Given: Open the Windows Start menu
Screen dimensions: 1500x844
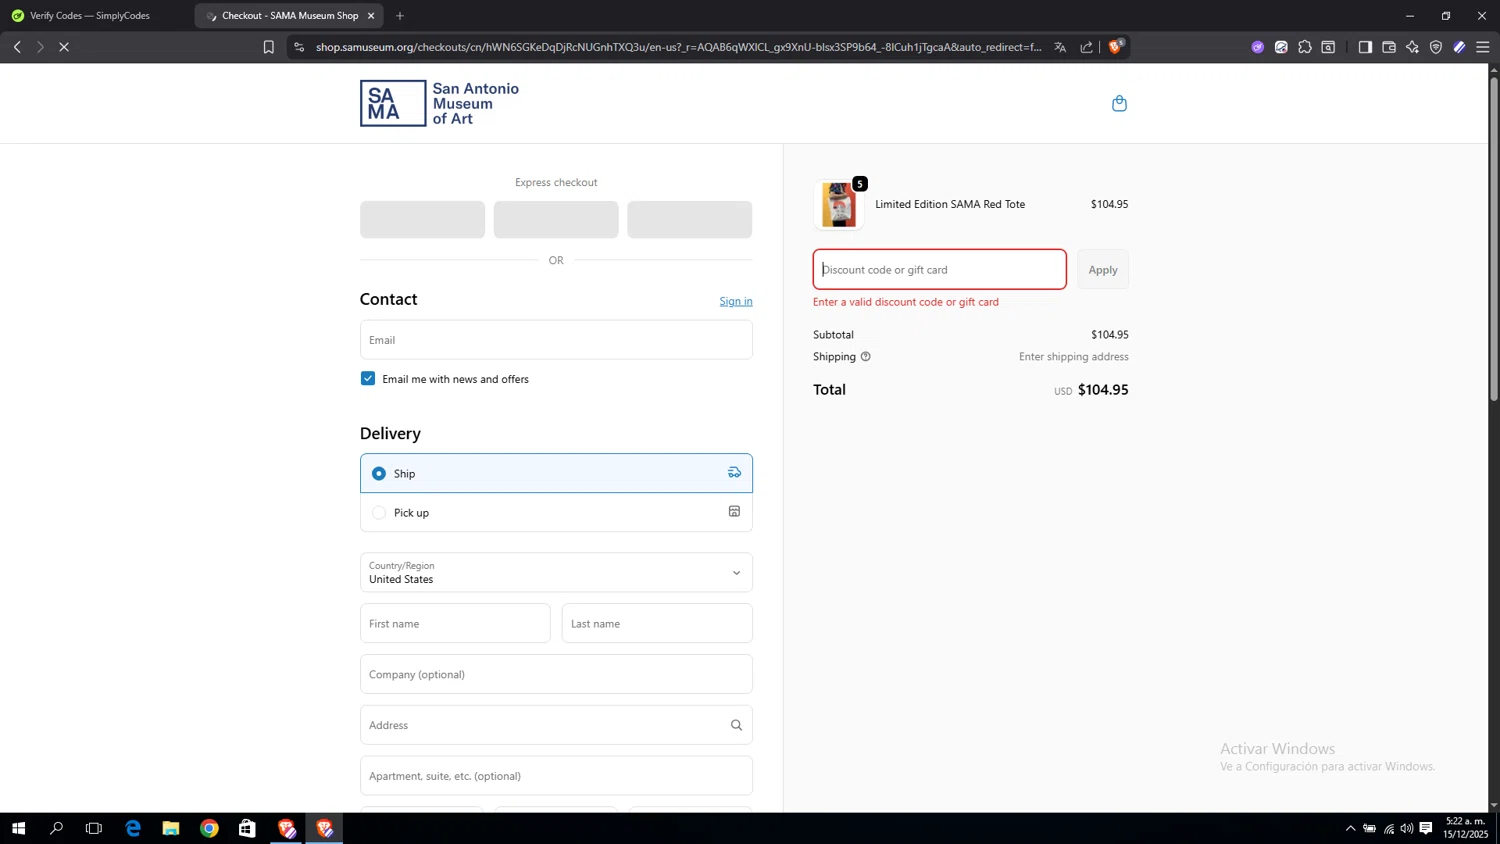Looking at the screenshot, I should [x=18, y=828].
